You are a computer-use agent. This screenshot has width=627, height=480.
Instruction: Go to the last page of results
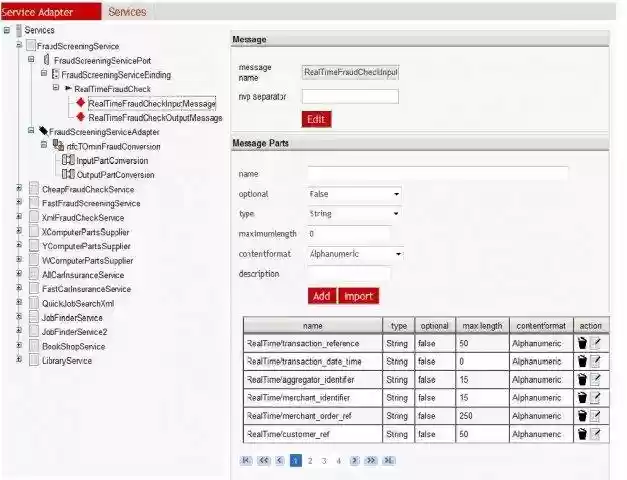click(389, 460)
